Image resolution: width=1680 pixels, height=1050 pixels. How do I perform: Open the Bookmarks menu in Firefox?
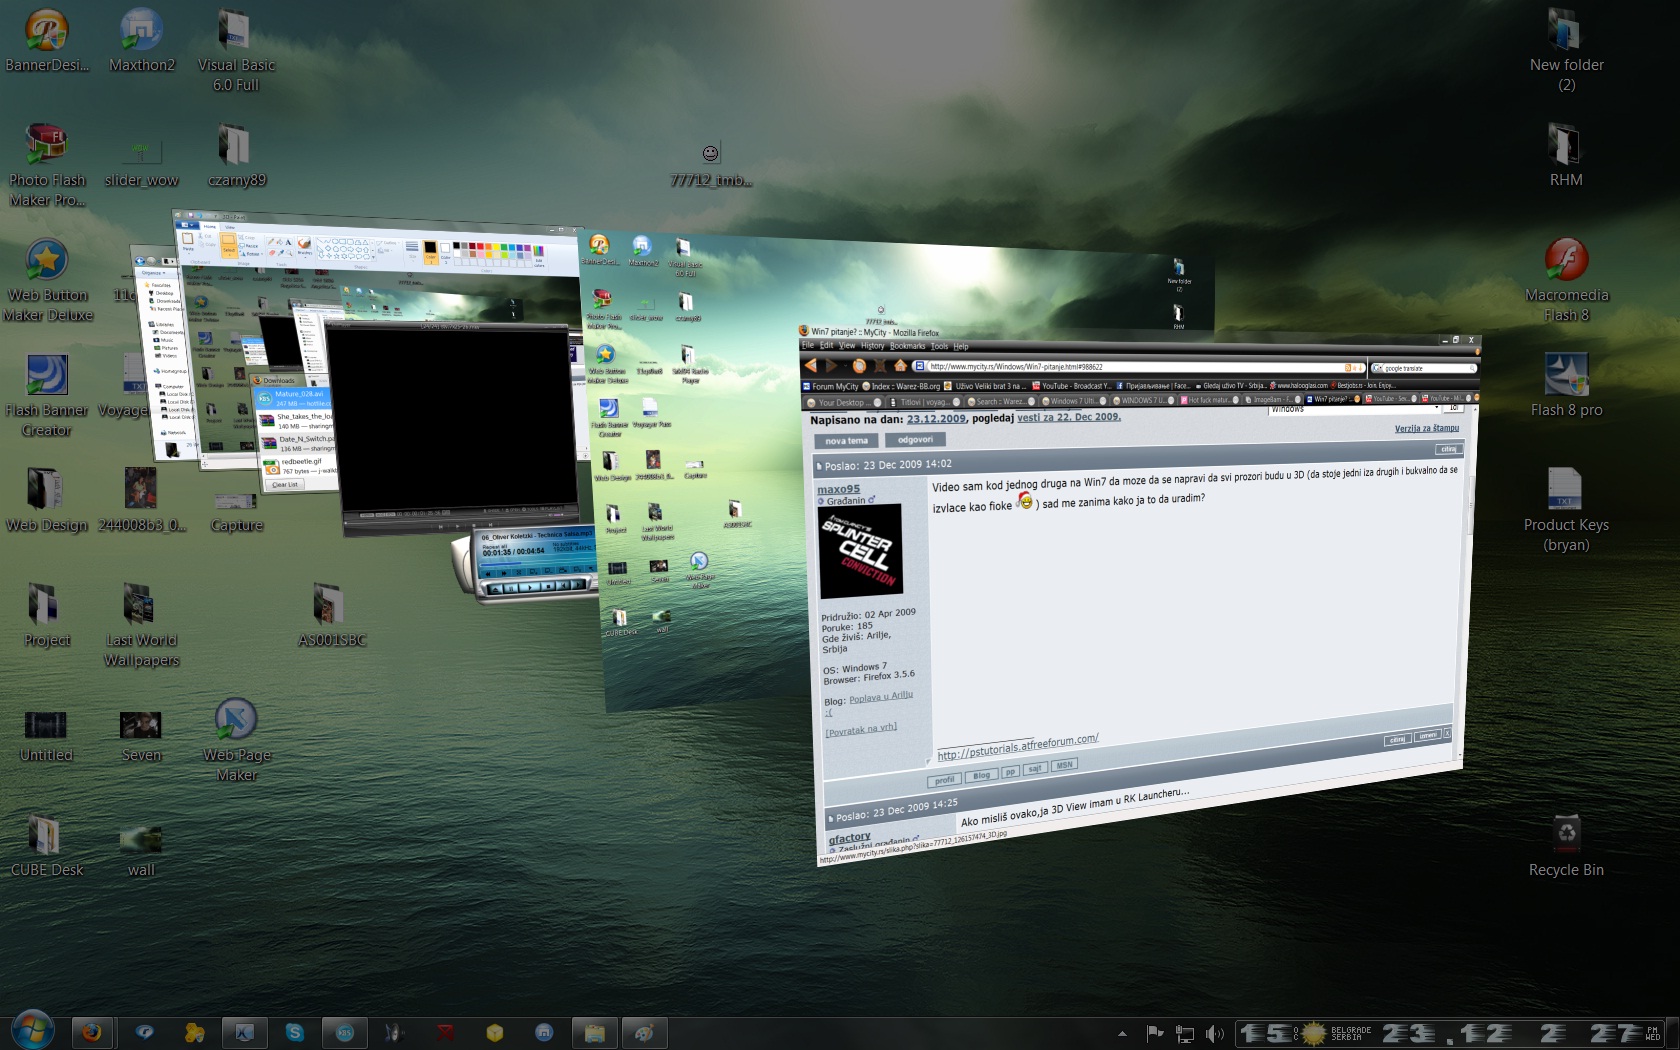(x=907, y=346)
